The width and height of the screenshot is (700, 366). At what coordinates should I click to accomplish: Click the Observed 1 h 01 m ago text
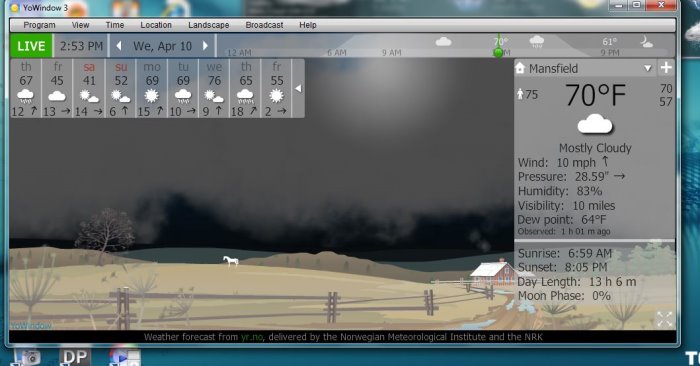click(564, 231)
